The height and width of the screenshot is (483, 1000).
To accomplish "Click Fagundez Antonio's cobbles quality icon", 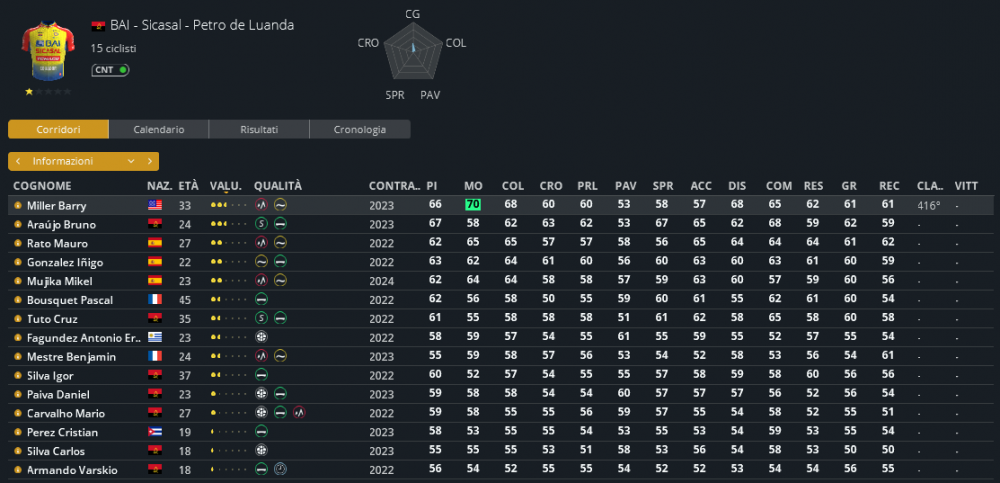I will [x=261, y=337].
